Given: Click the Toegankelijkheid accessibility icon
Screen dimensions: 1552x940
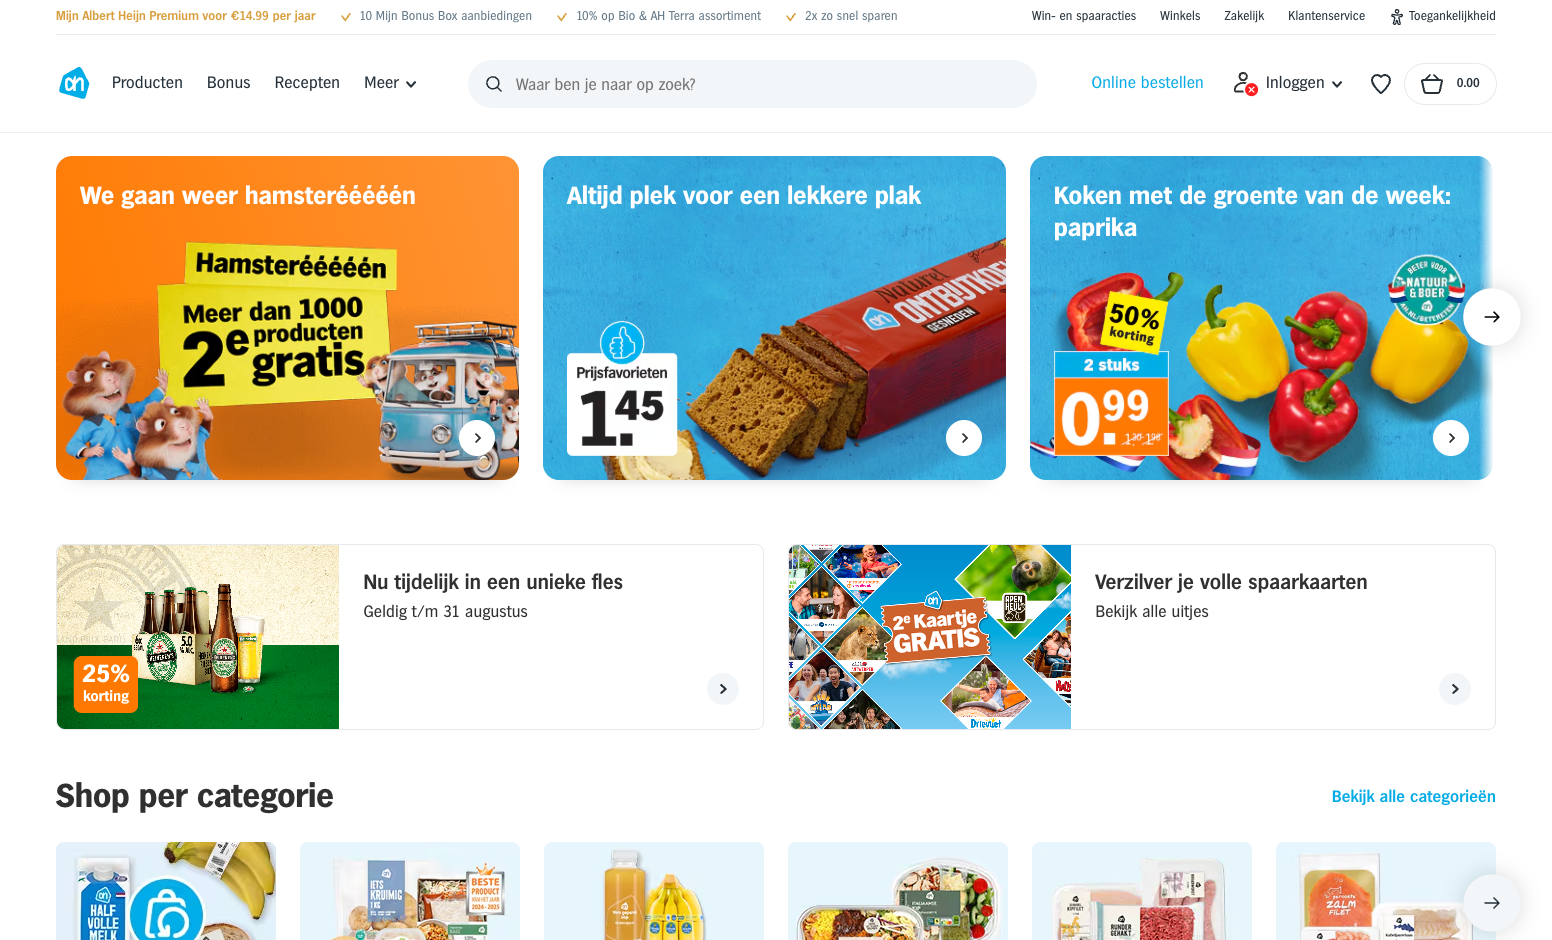Looking at the screenshot, I should [1397, 16].
